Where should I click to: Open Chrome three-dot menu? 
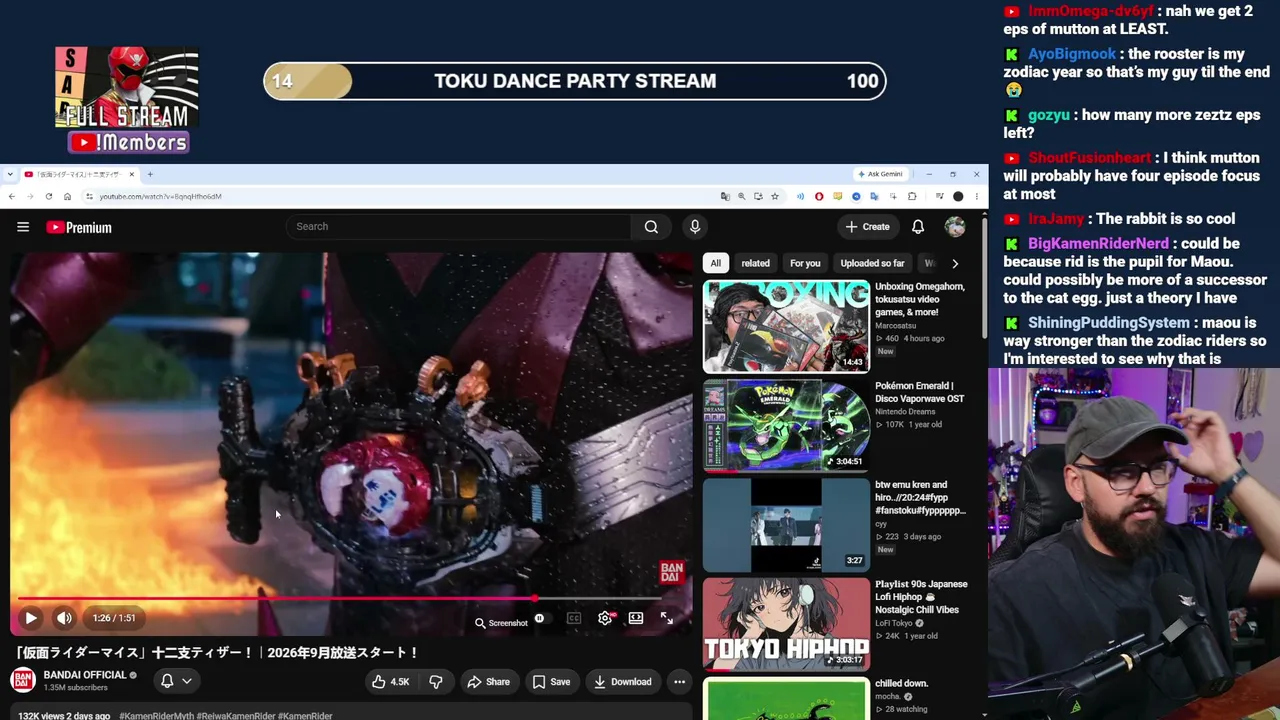point(977,196)
